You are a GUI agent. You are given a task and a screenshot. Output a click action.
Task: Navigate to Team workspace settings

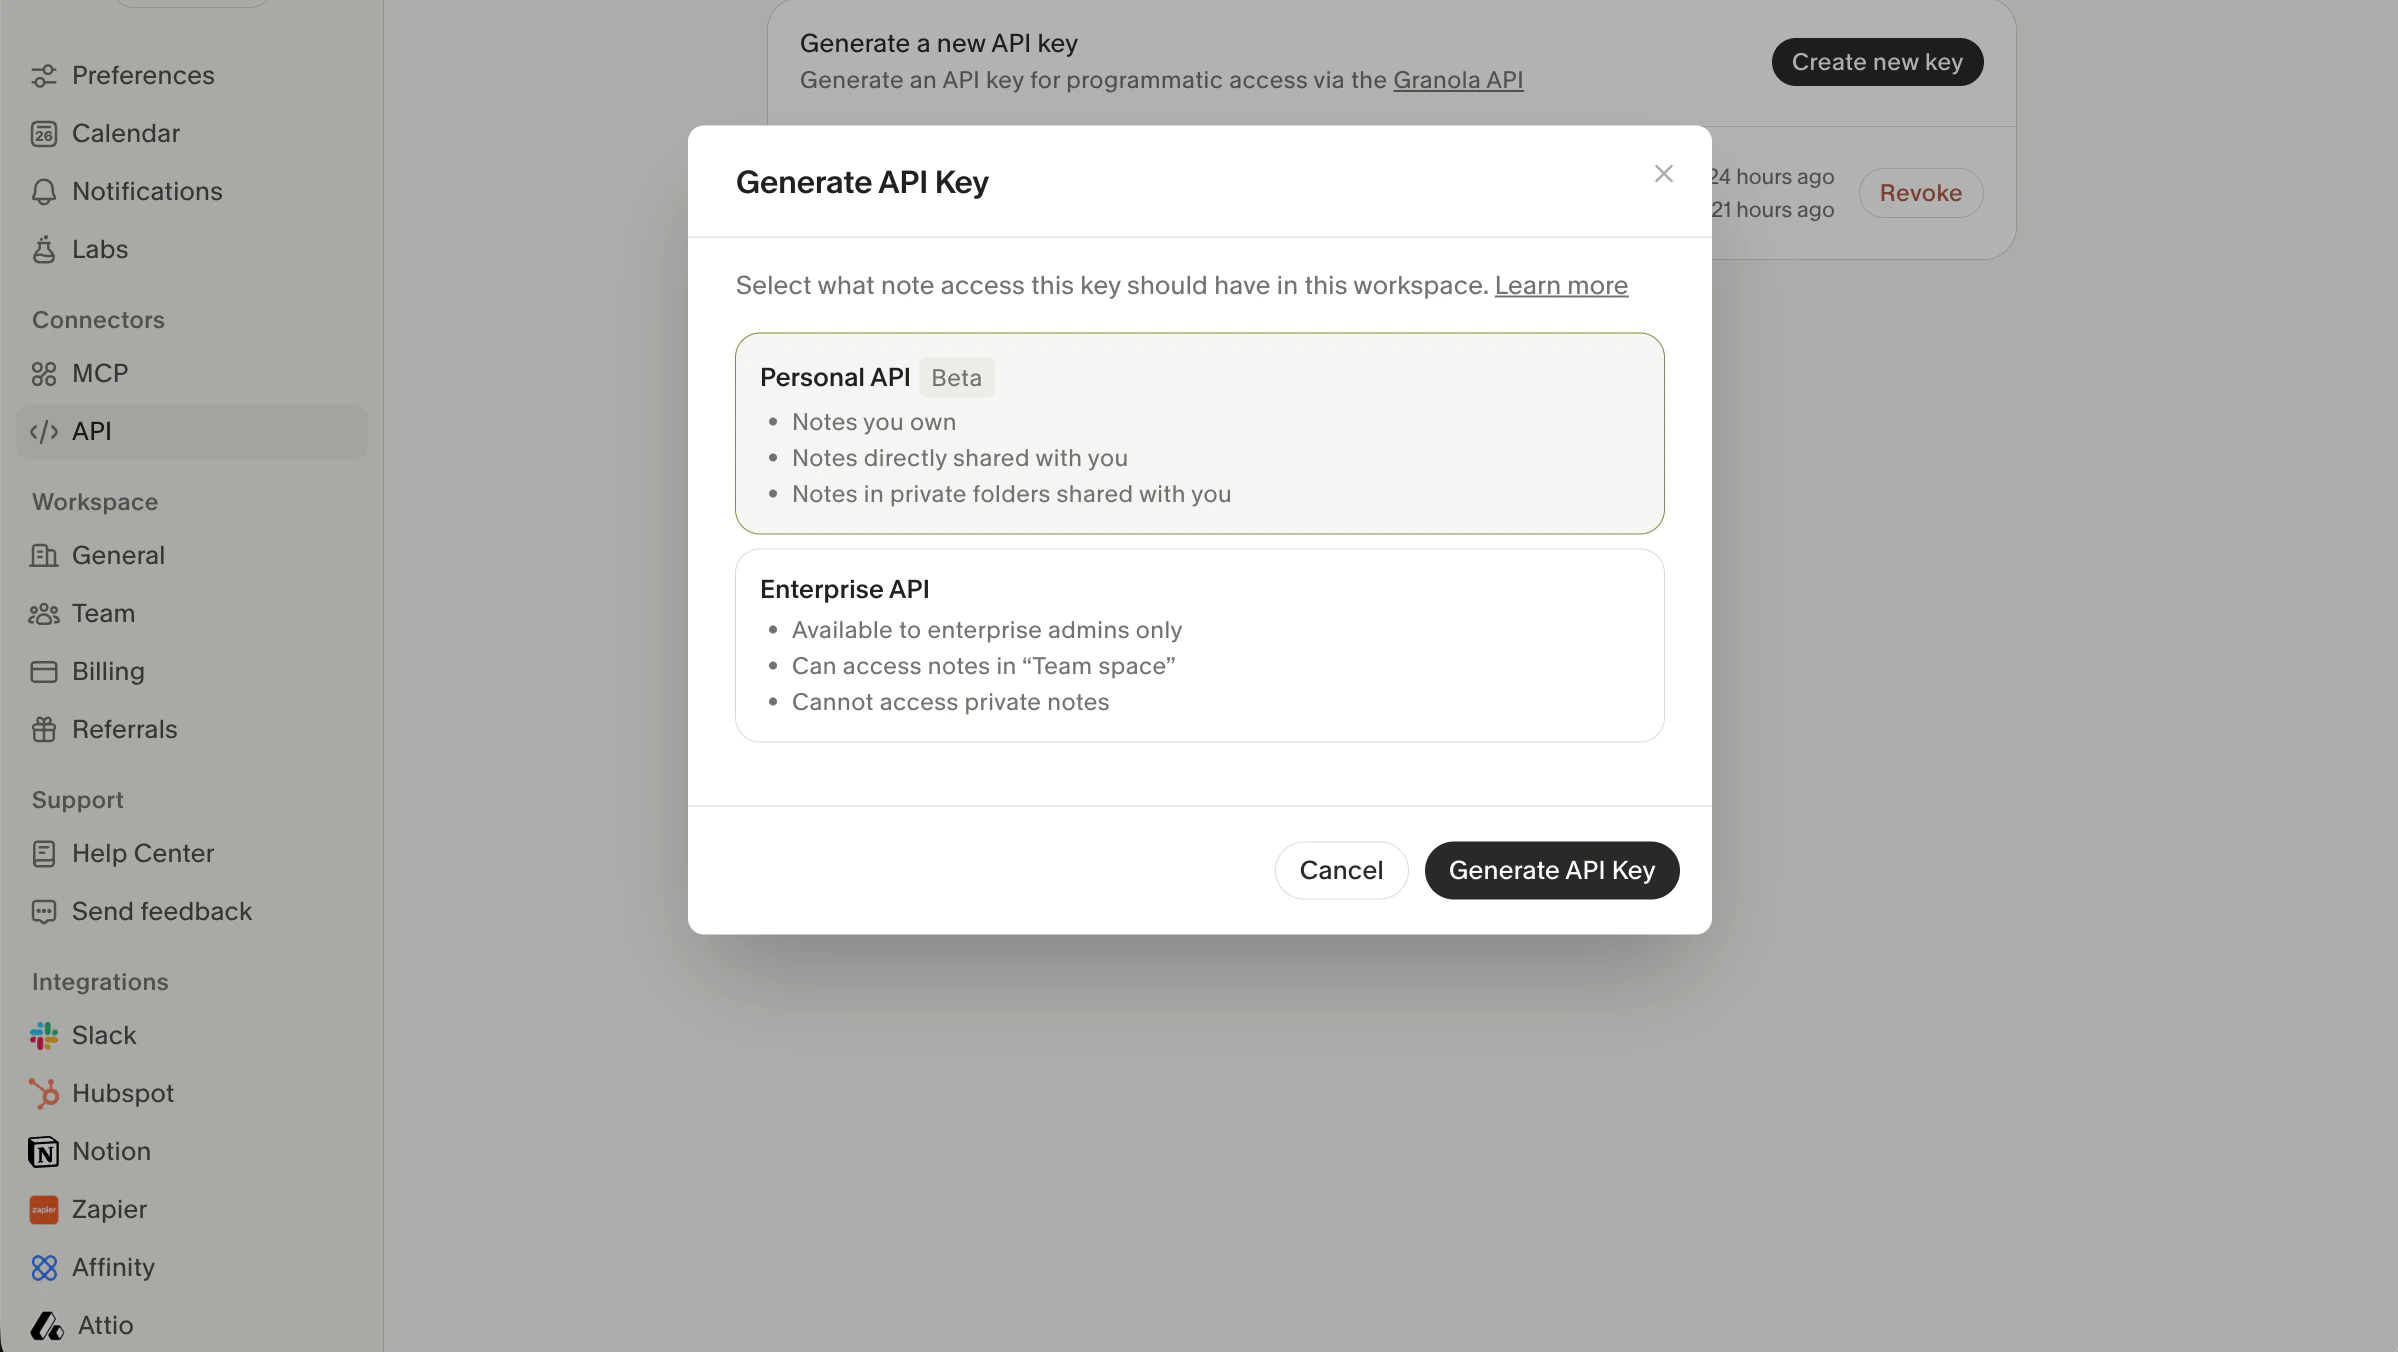[x=102, y=613]
